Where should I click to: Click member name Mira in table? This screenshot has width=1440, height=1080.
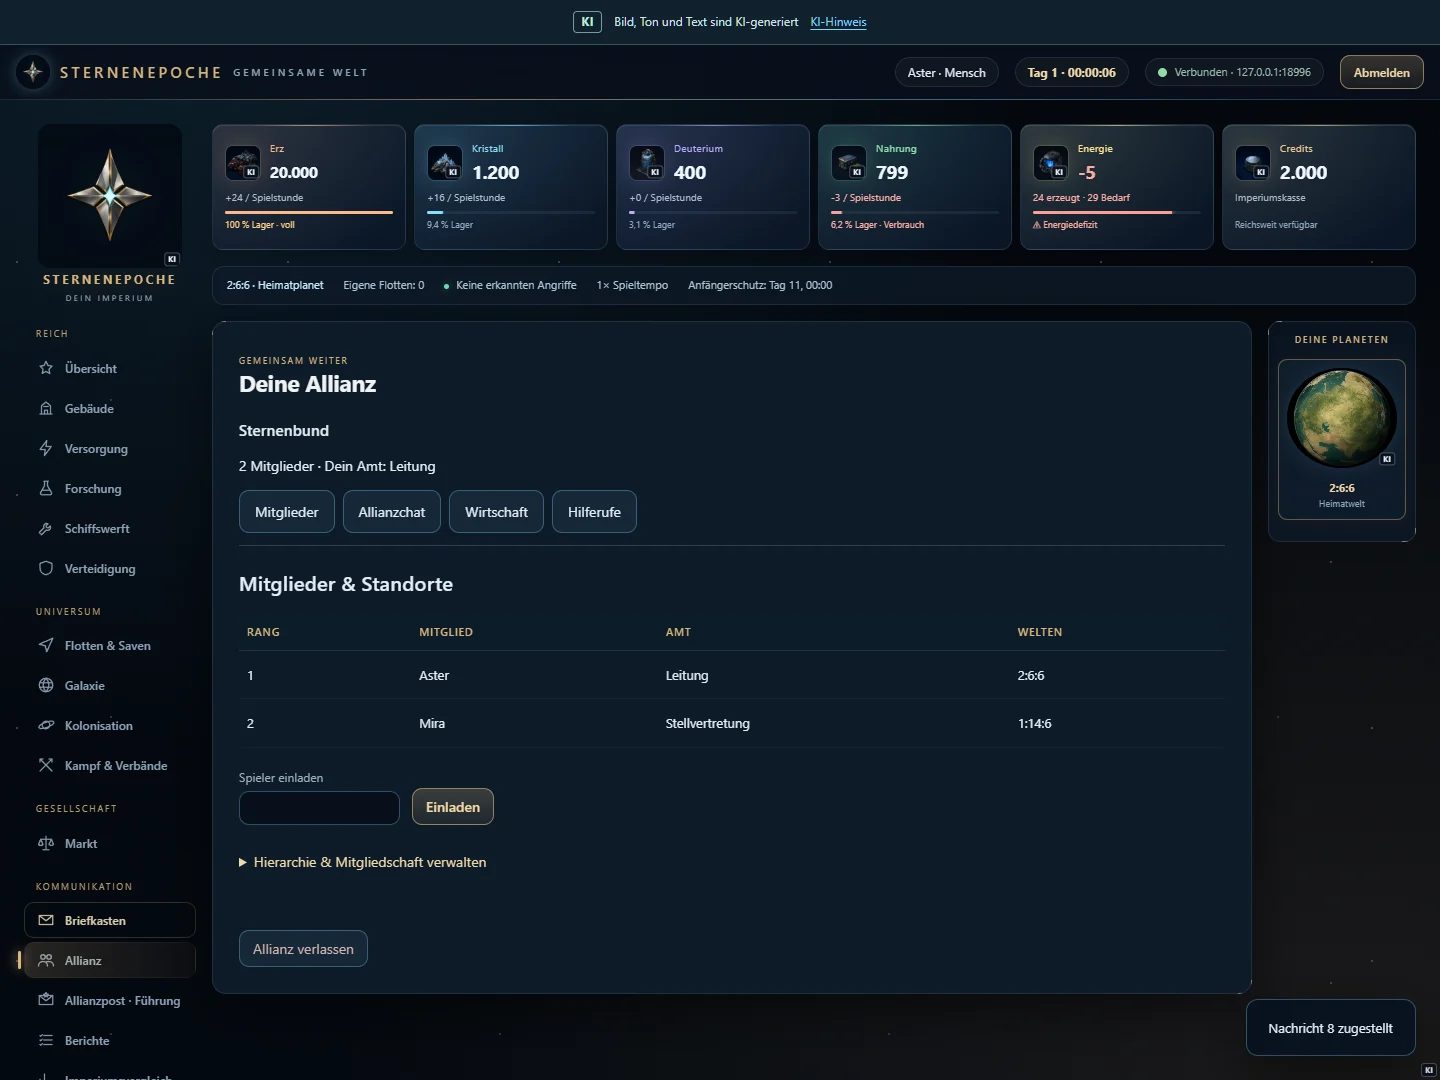432,723
